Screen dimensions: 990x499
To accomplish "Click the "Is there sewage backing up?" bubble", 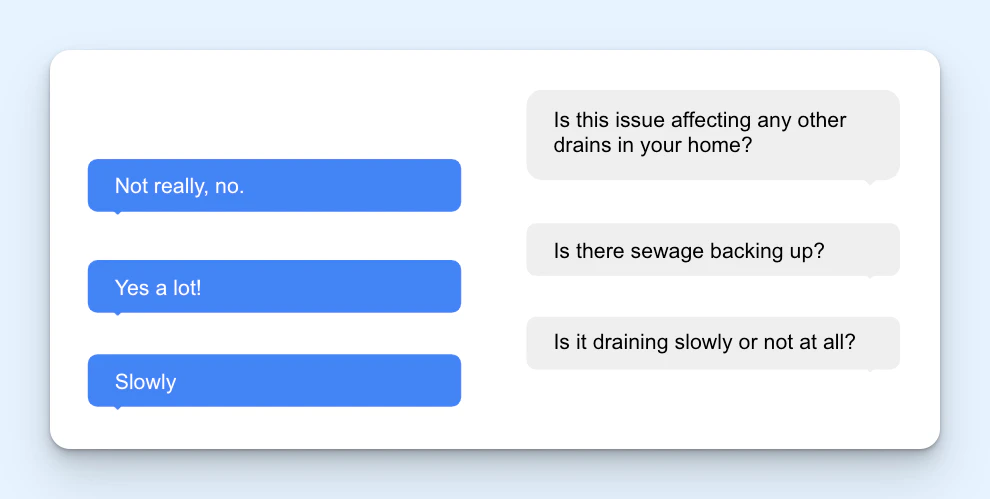I will (712, 250).
